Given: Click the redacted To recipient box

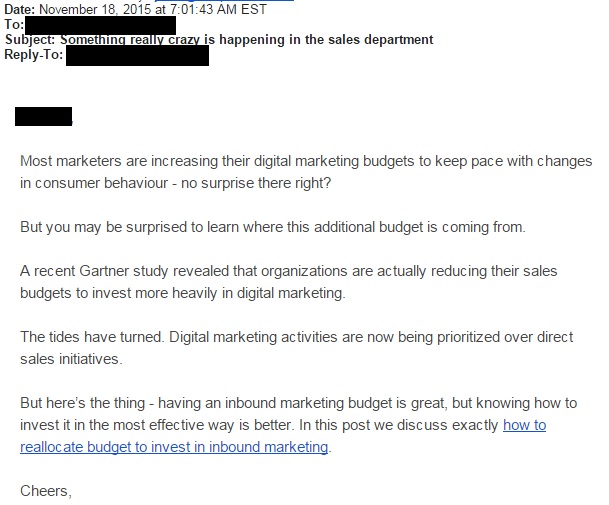Looking at the screenshot, I should 100,25.
